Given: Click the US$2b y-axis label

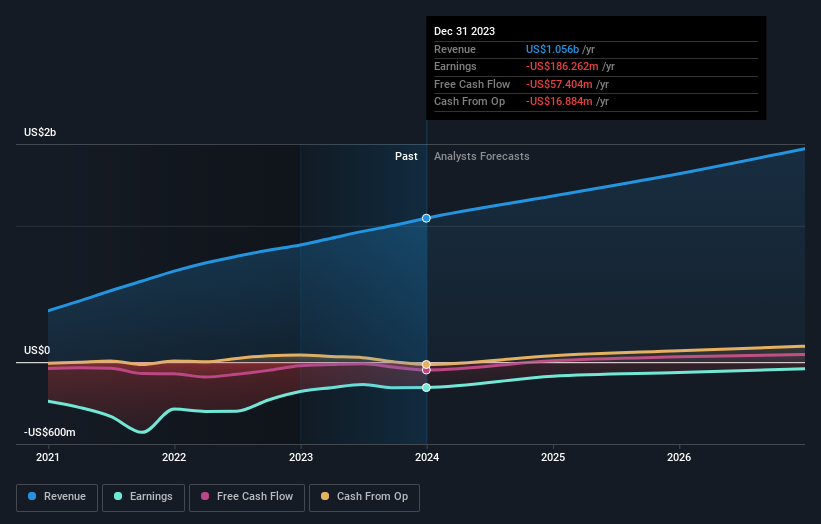Looking at the screenshot, I should tap(40, 132).
